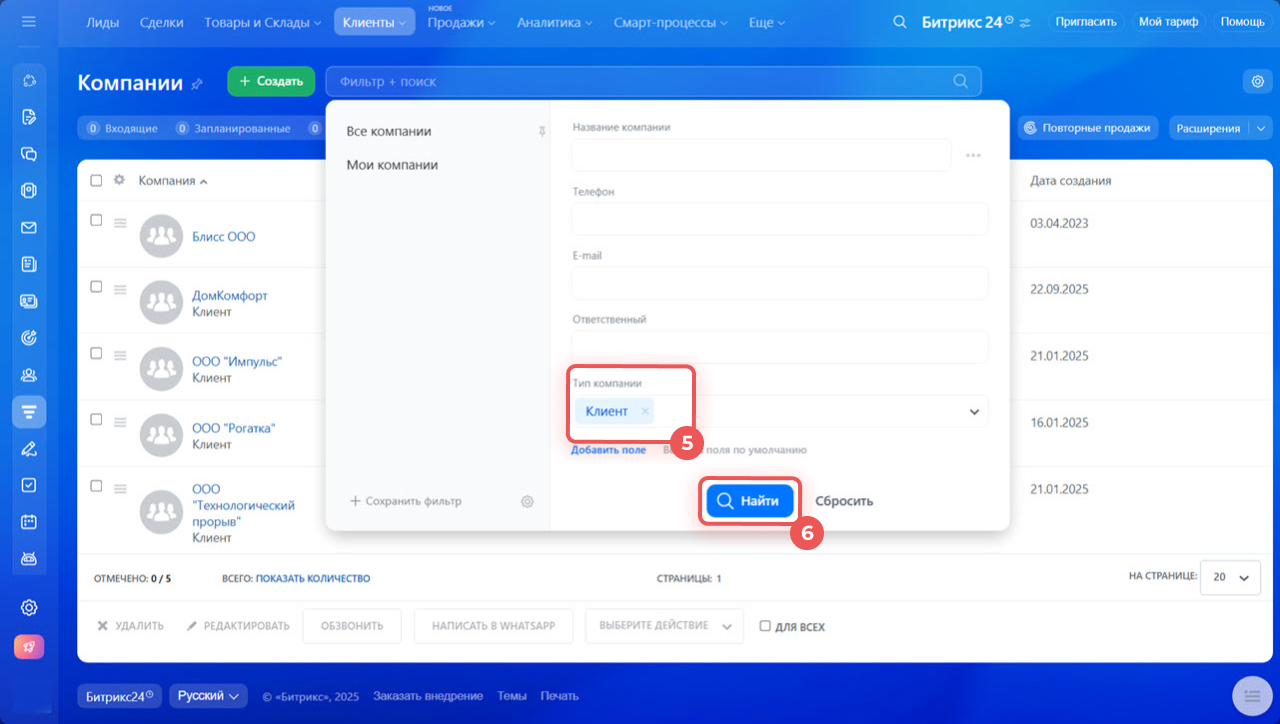
Task: Open the hamburger menu in the left sidebar
Action: 29,21
